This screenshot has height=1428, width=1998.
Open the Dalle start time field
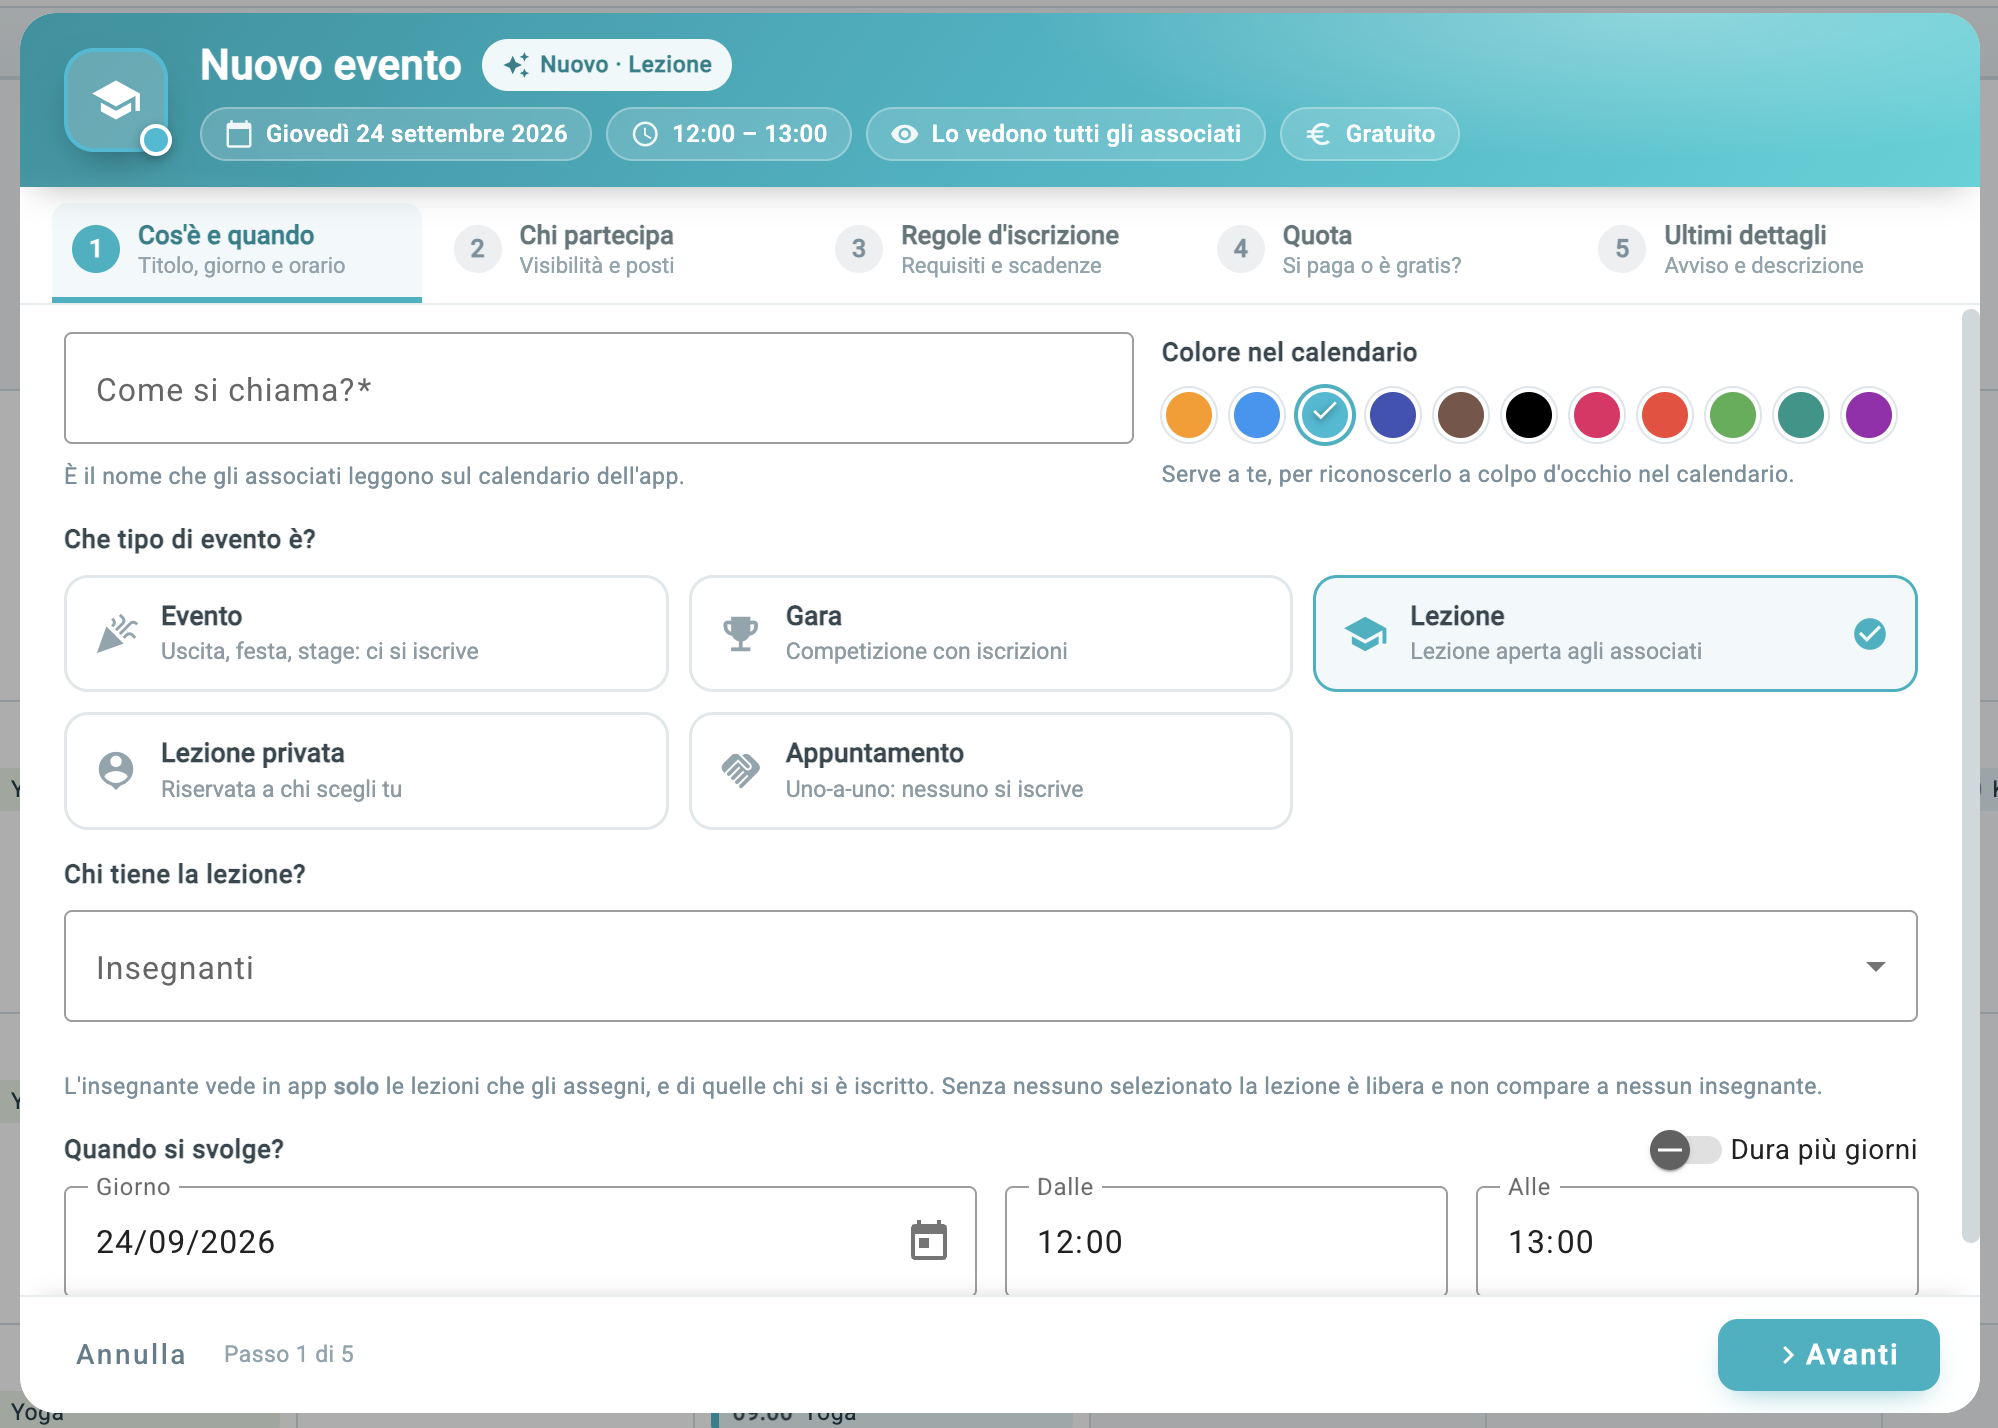1226,1241
